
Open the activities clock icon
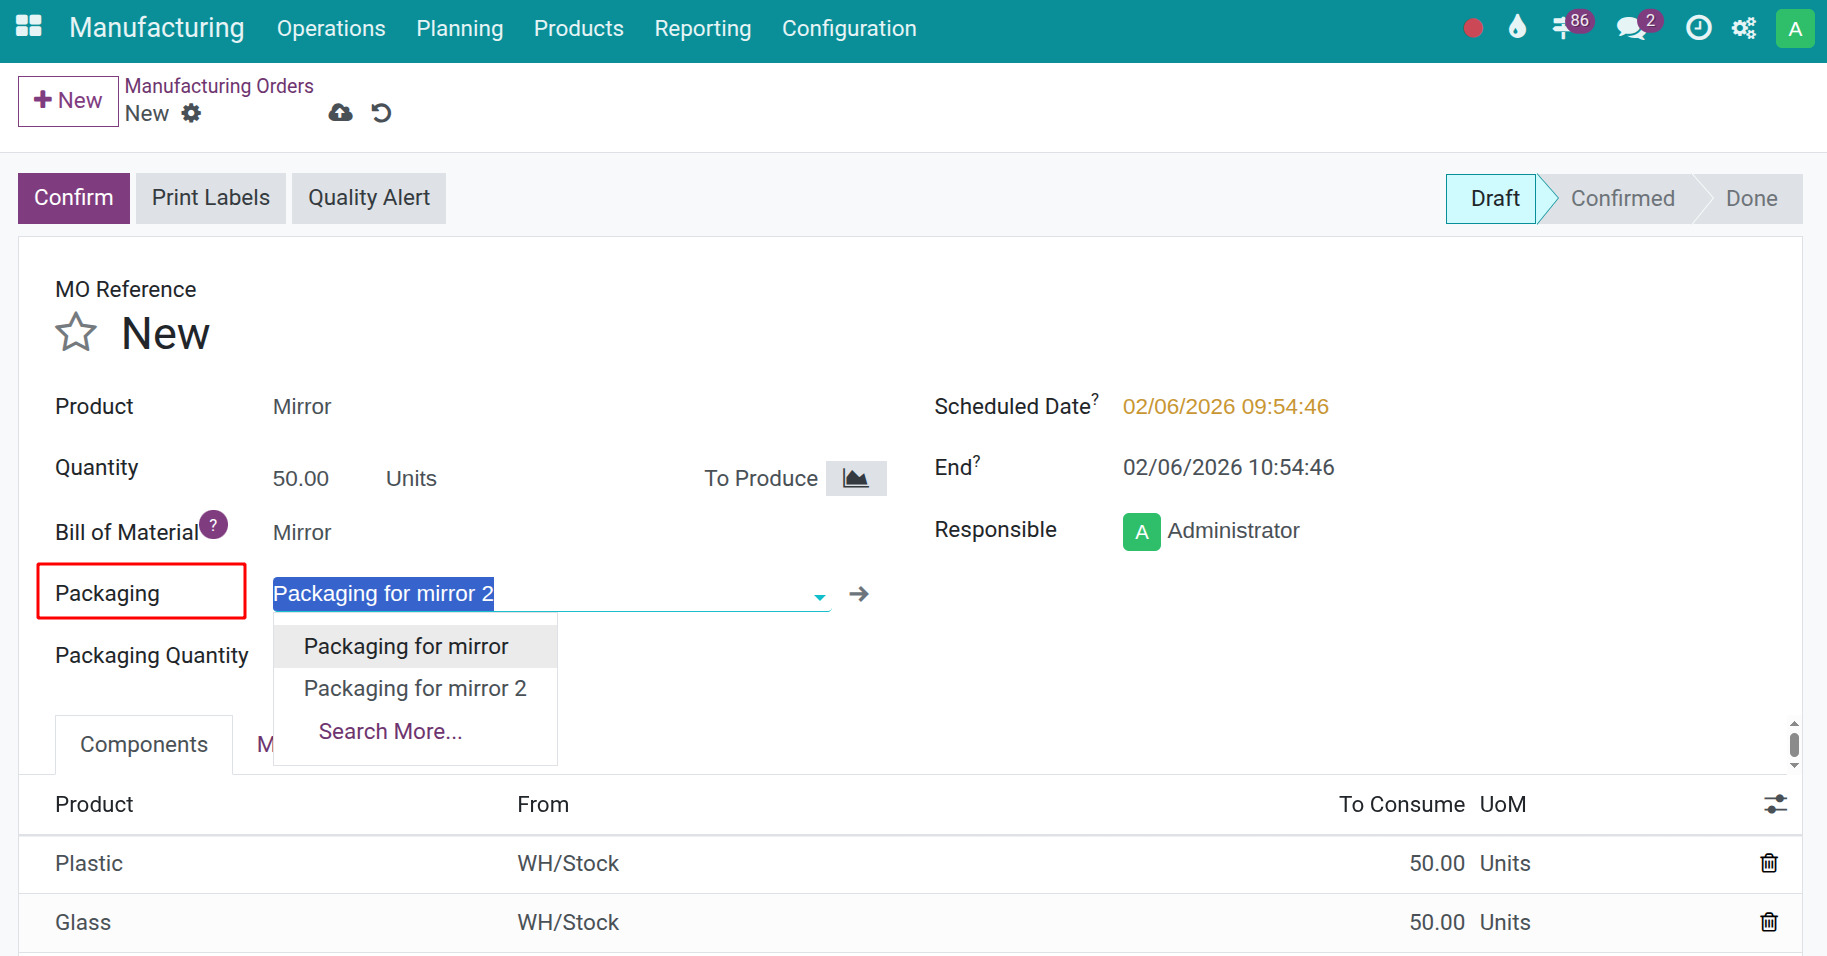pyautogui.click(x=1698, y=28)
